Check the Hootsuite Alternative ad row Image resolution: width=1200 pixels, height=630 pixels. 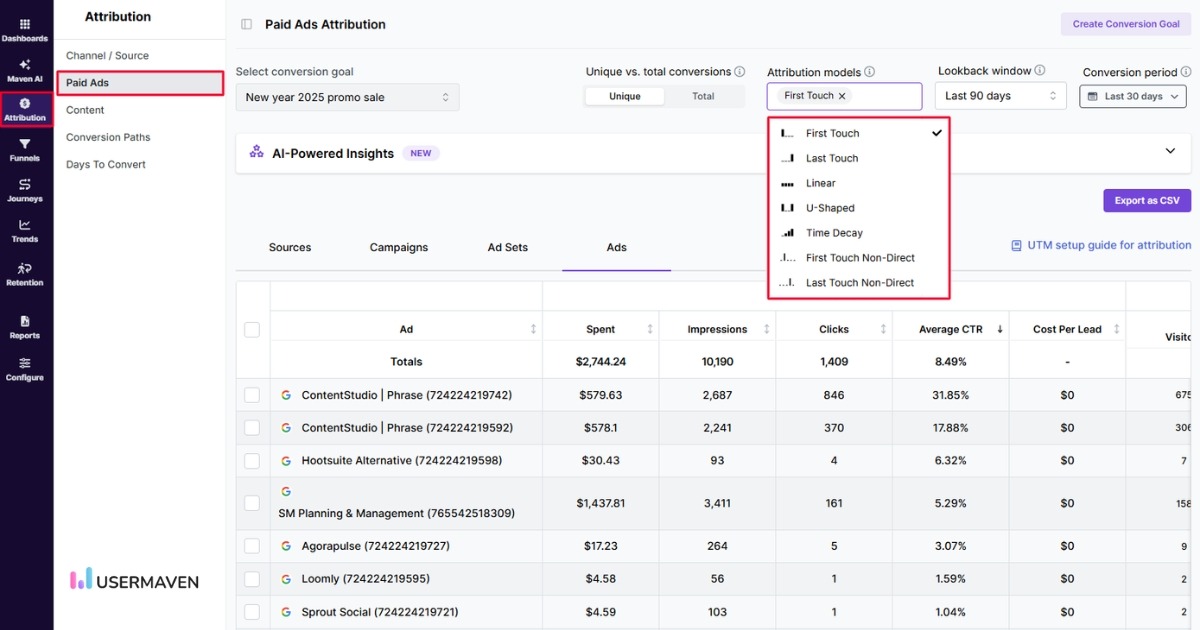point(251,460)
